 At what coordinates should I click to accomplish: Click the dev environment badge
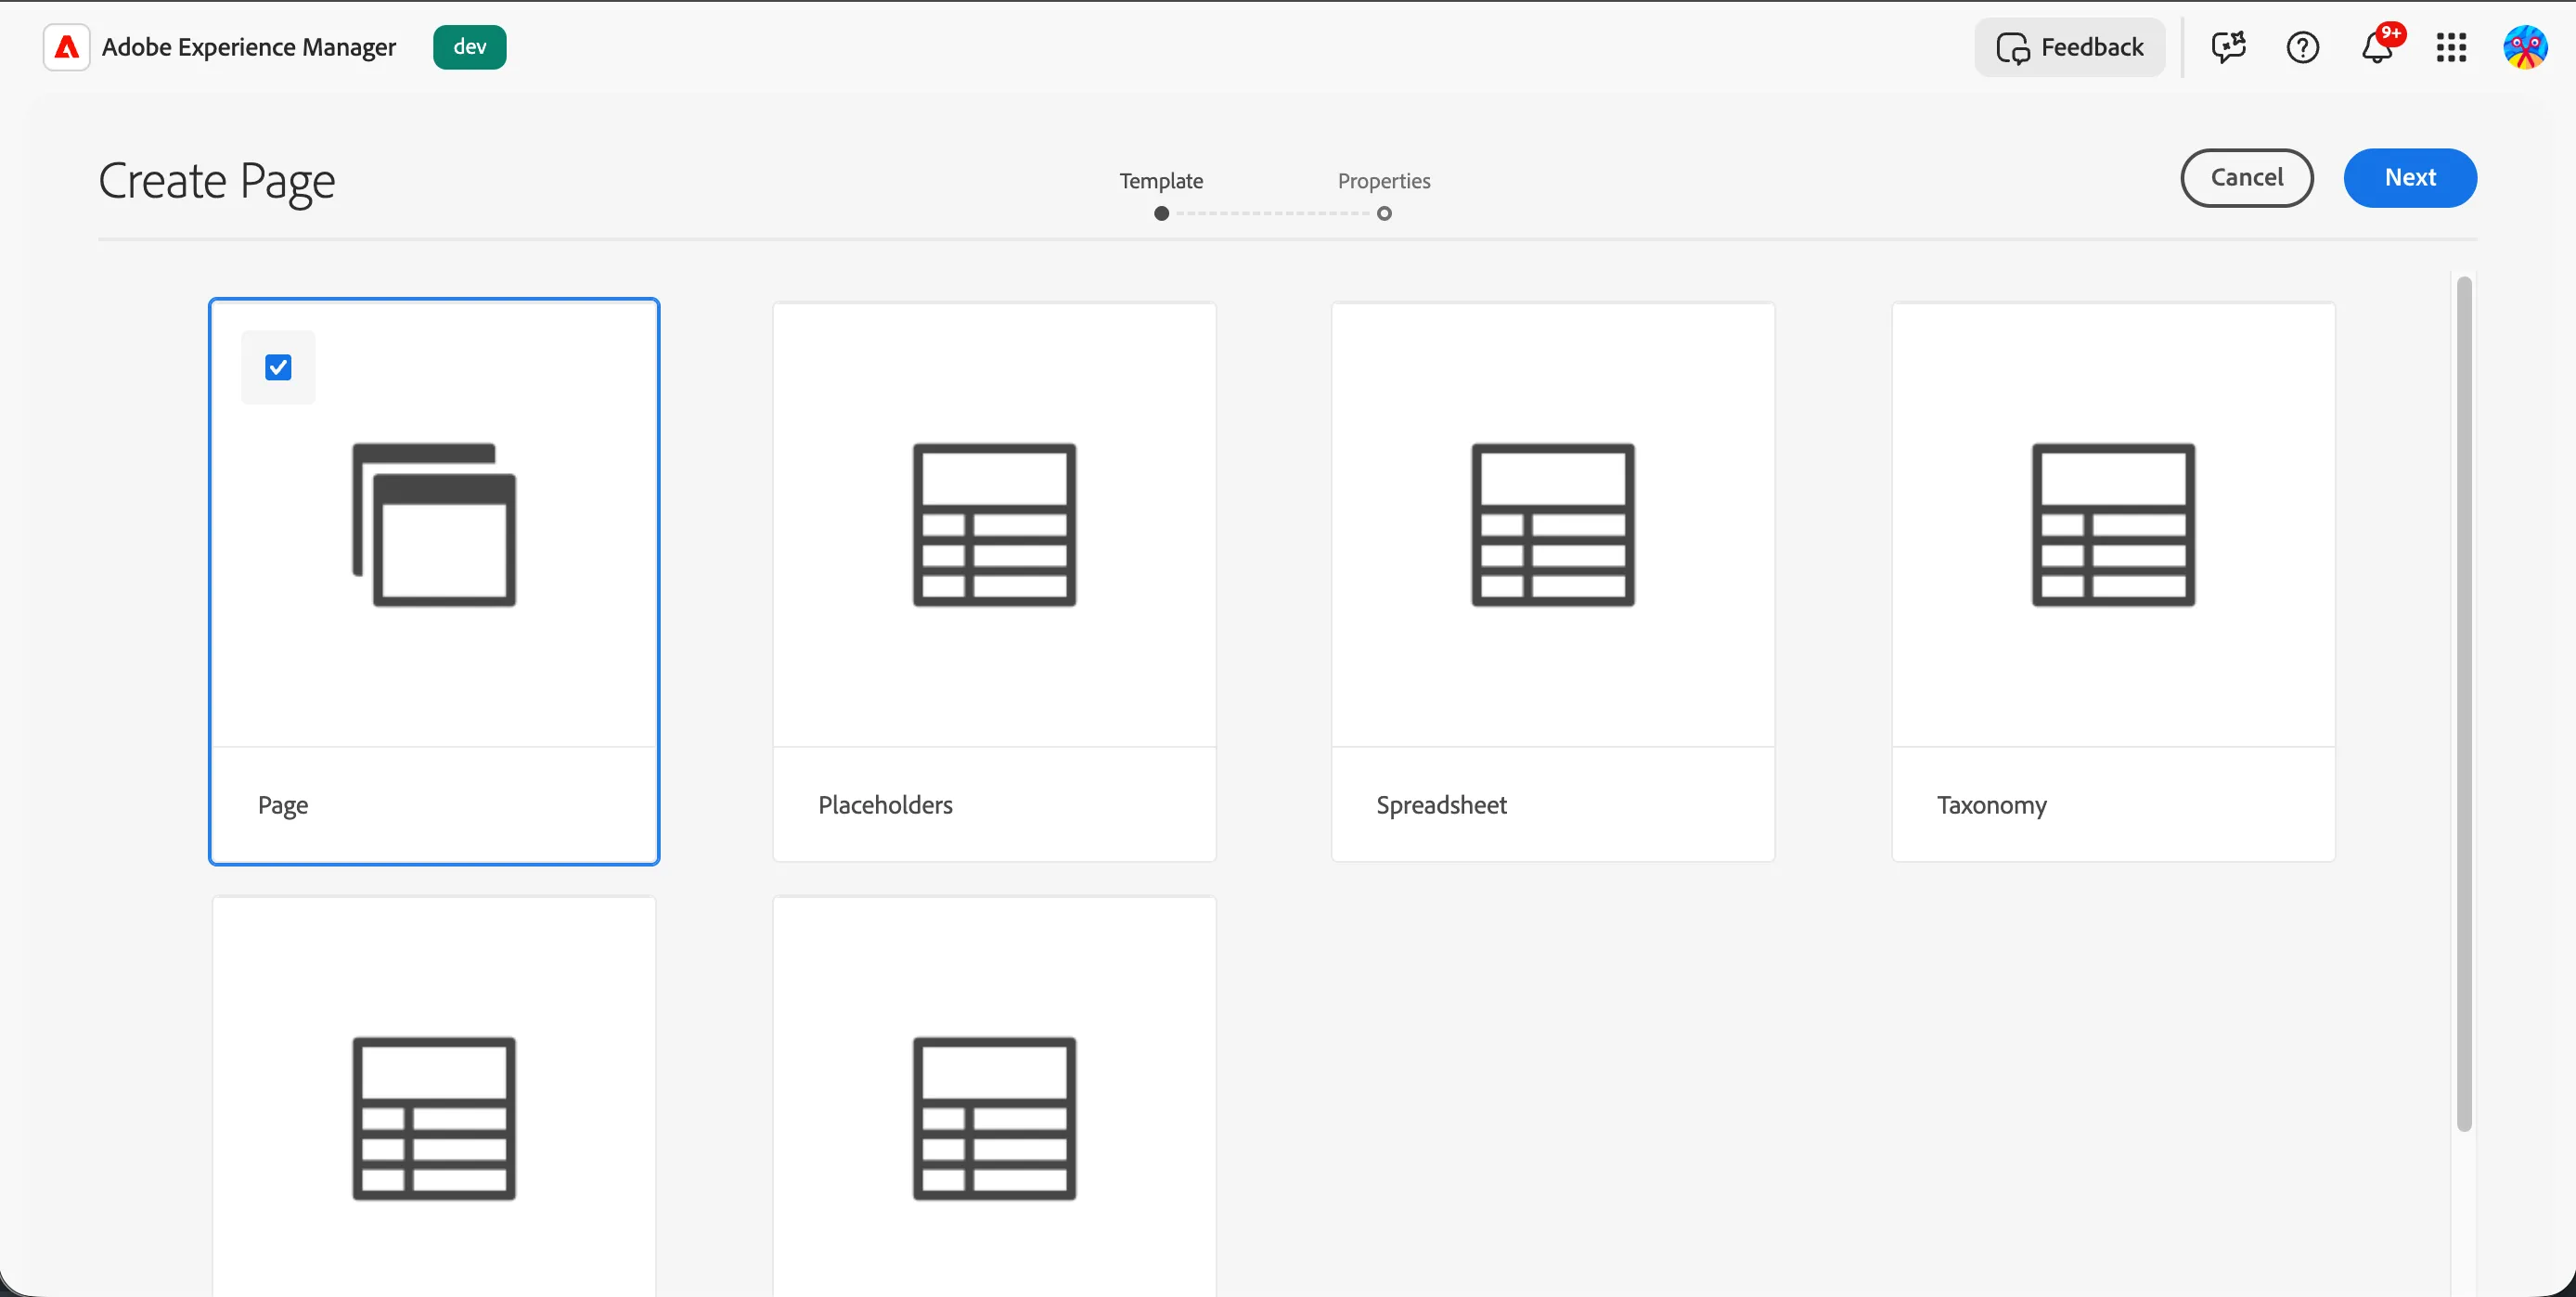click(x=469, y=47)
